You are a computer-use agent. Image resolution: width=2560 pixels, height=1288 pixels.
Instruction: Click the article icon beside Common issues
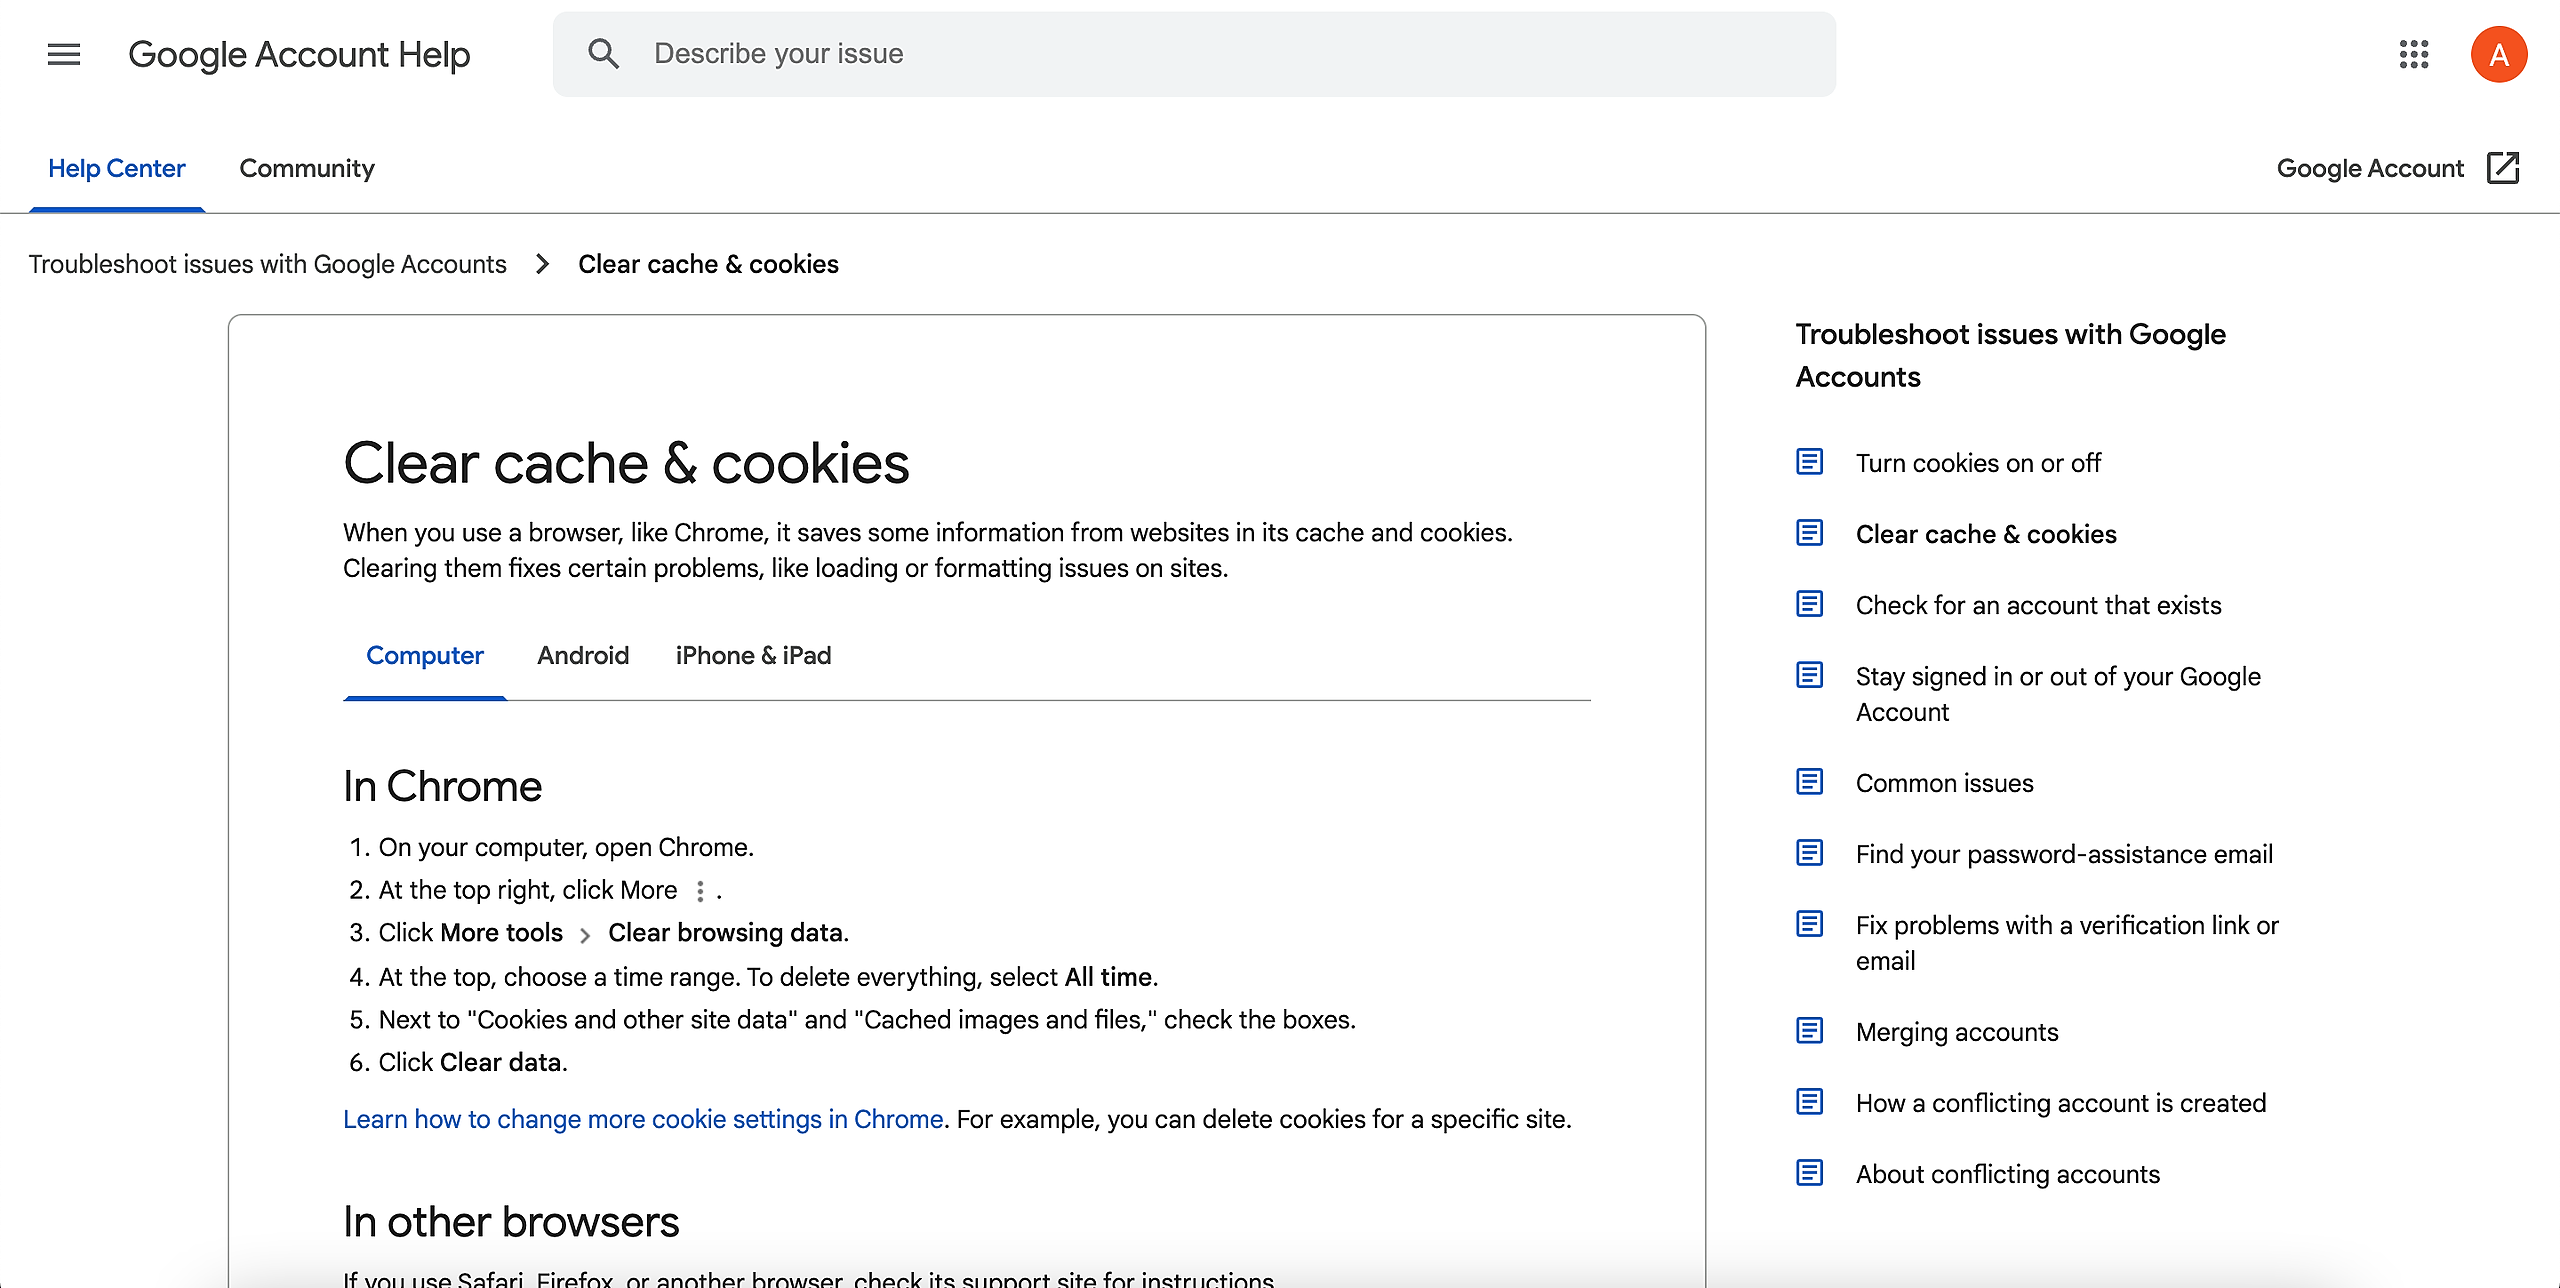(1810, 782)
